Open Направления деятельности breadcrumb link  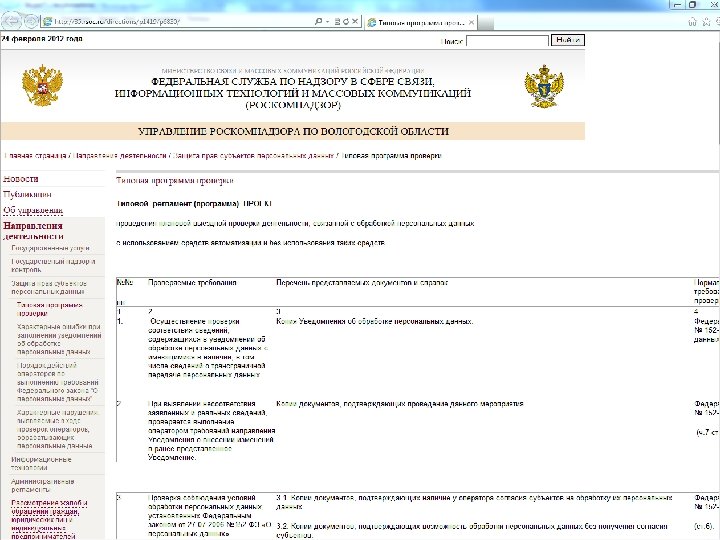click(120, 156)
